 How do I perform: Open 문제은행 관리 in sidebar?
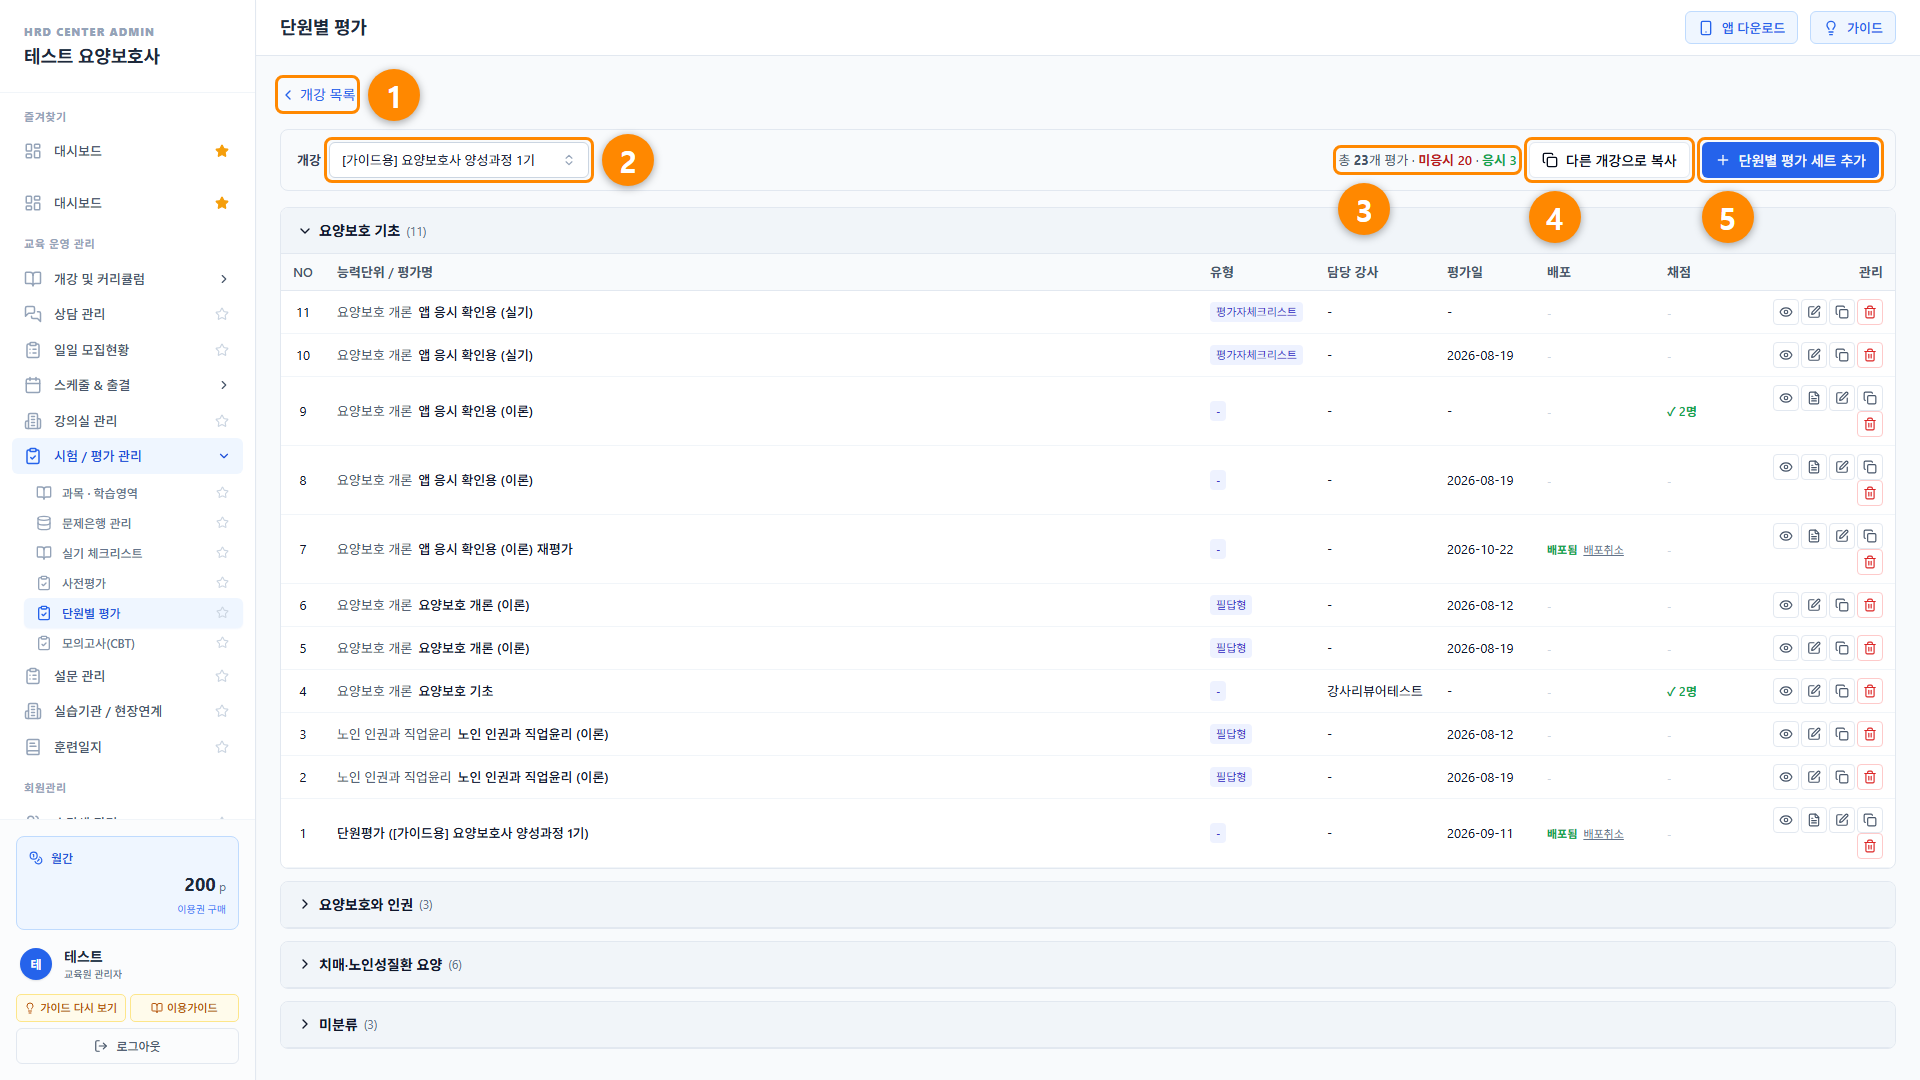pos(96,523)
